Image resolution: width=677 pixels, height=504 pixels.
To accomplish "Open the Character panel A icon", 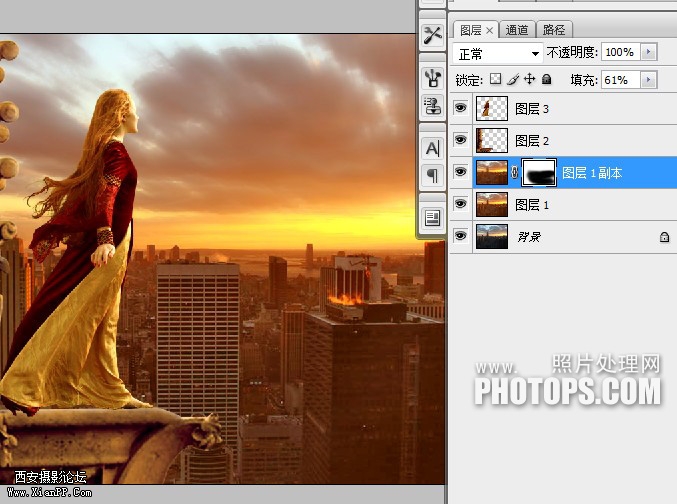I will click(432, 149).
